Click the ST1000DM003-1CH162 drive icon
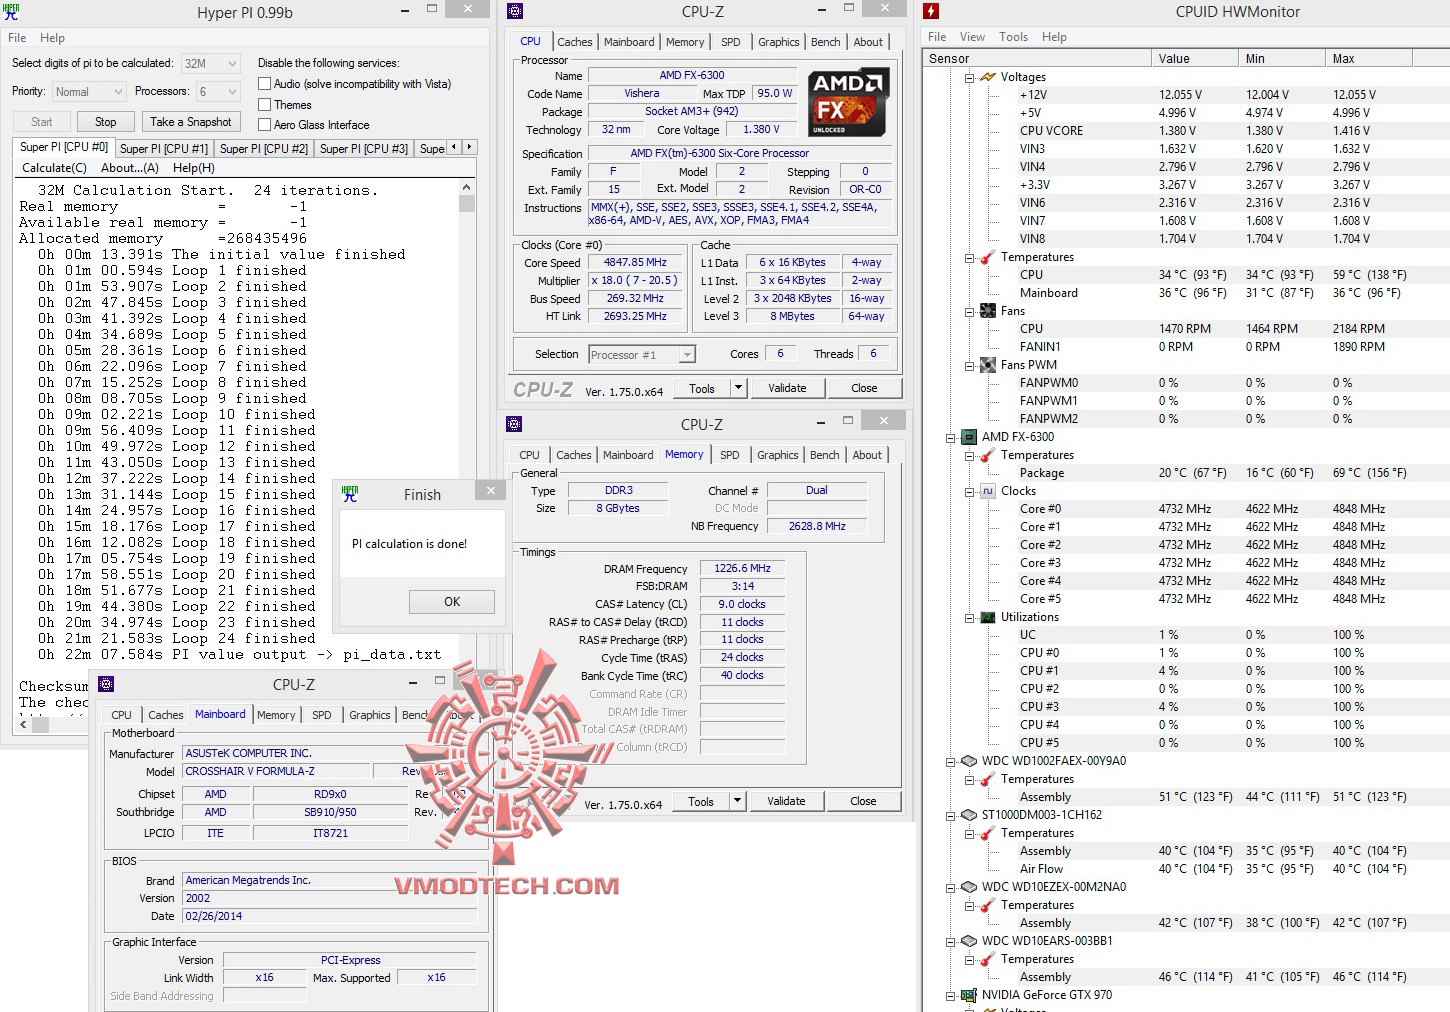Viewport: 1450px width, 1012px height. [969, 815]
